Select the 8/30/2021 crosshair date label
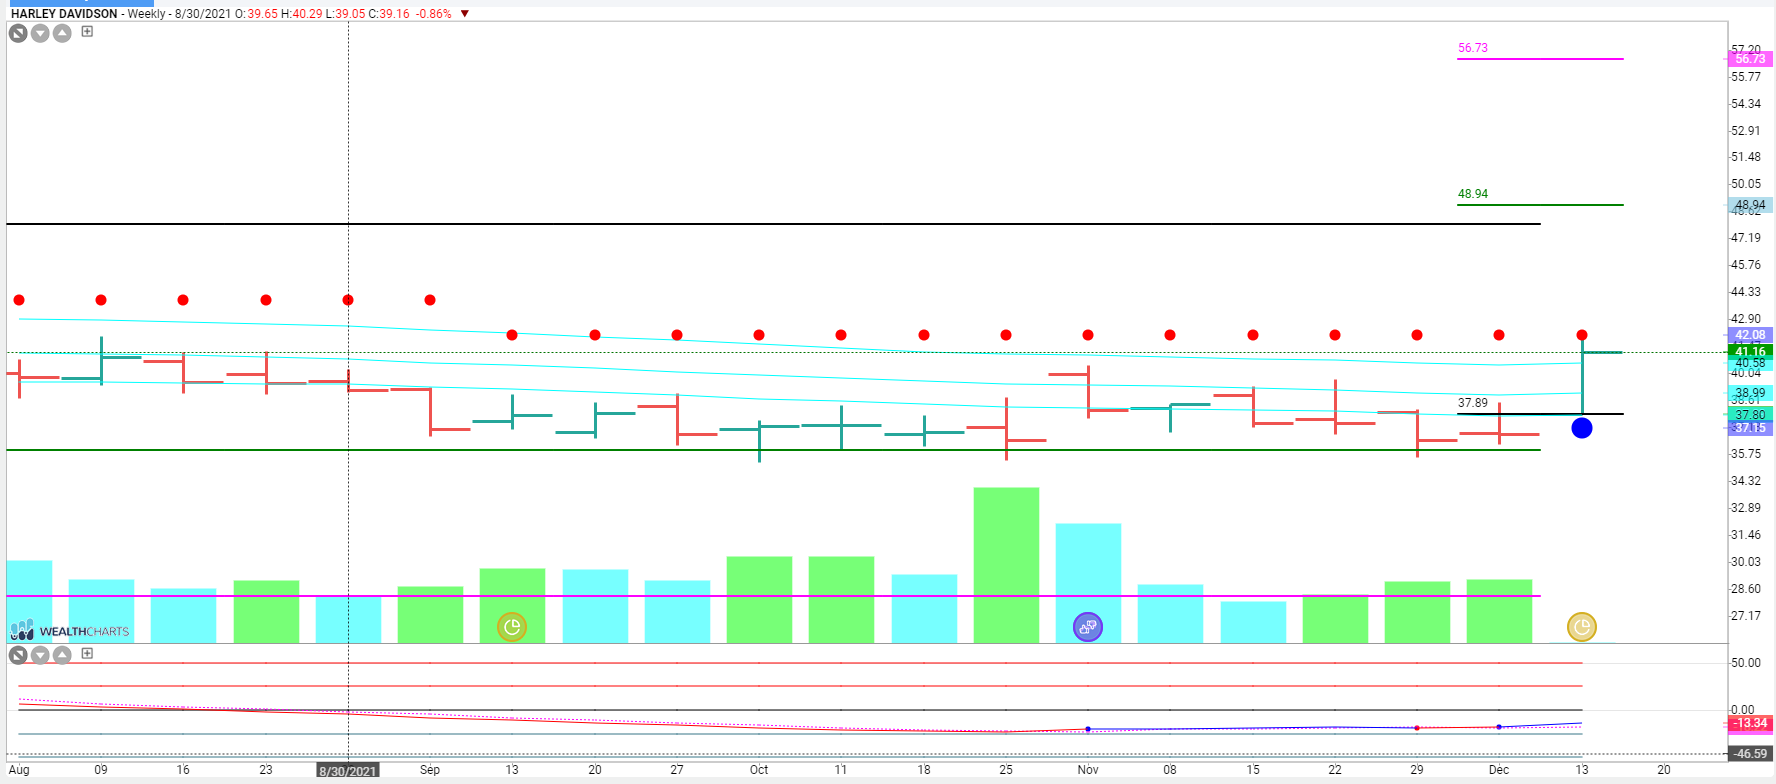 (x=348, y=771)
